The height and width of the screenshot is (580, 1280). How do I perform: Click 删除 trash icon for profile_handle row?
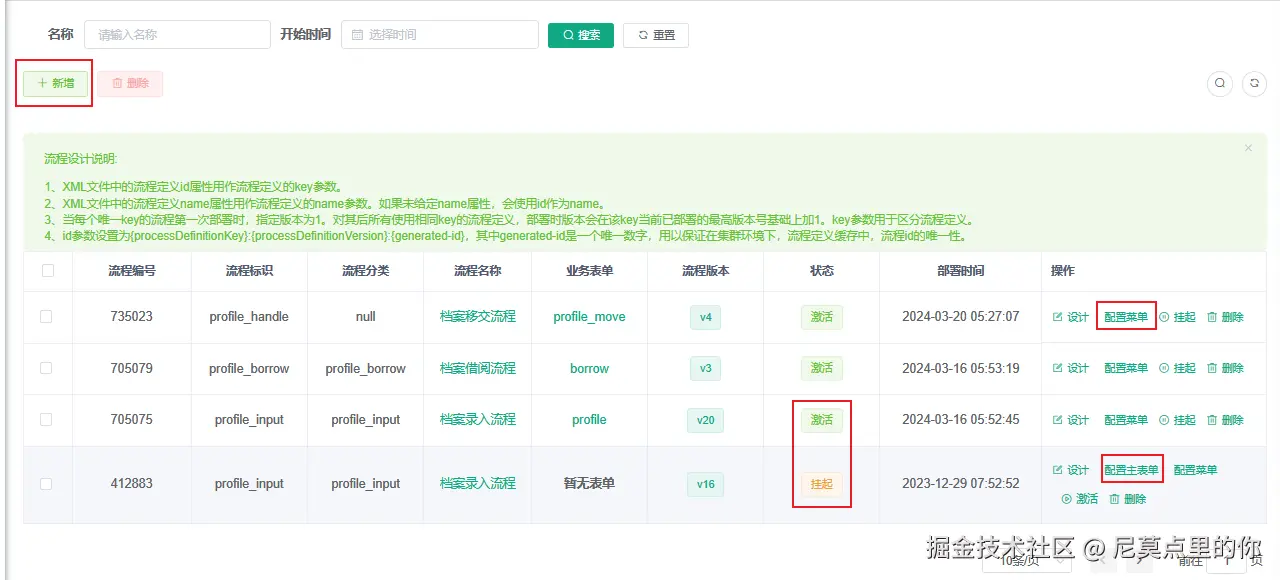(x=1226, y=317)
